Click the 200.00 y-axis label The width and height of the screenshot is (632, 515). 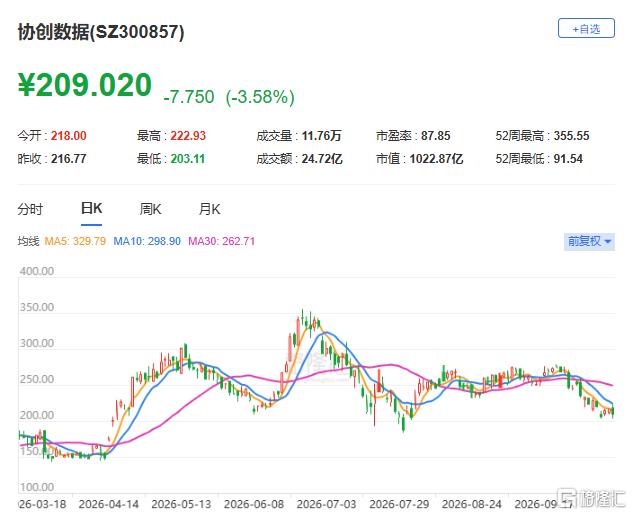point(37,415)
